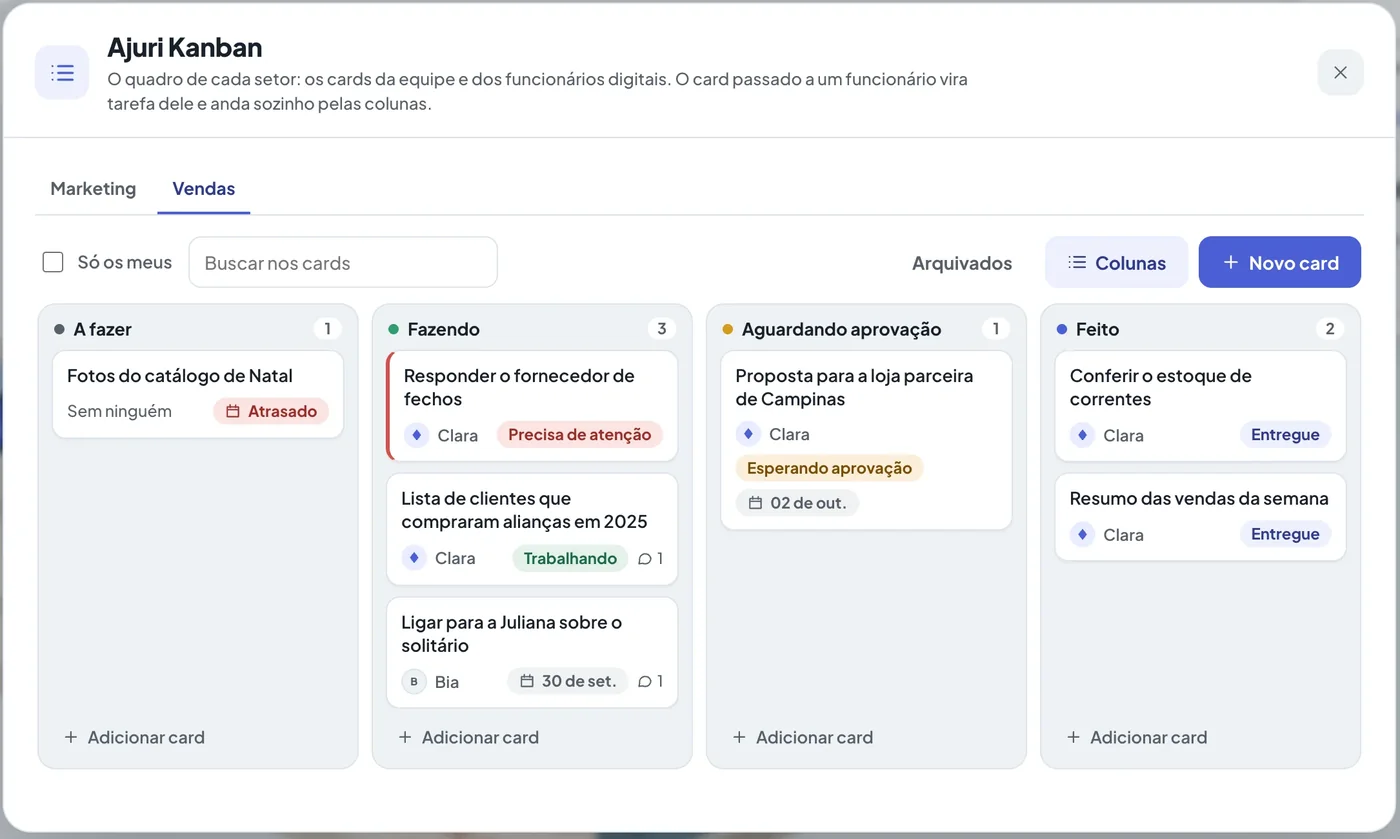Open the "Resumo das vendas da semana" card
Image resolution: width=1400 pixels, height=839 pixels.
pyautogui.click(x=1200, y=517)
